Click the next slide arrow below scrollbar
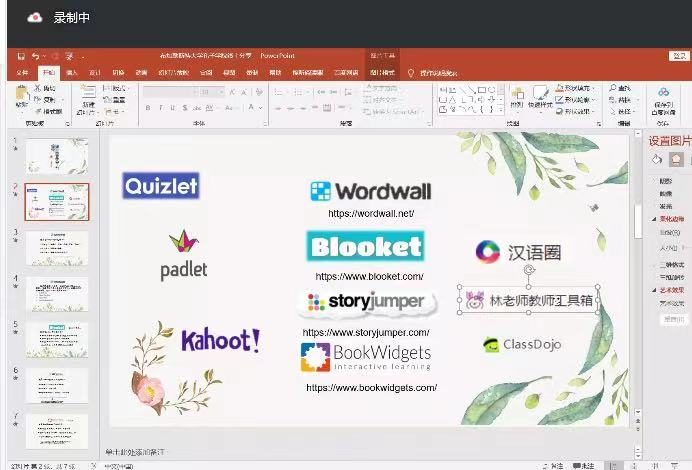Image resolution: width=692 pixels, height=470 pixels. coord(638,430)
